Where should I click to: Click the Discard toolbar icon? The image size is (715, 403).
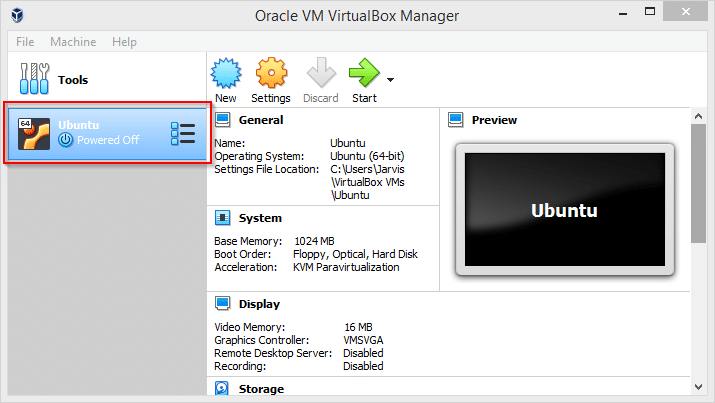(318, 74)
